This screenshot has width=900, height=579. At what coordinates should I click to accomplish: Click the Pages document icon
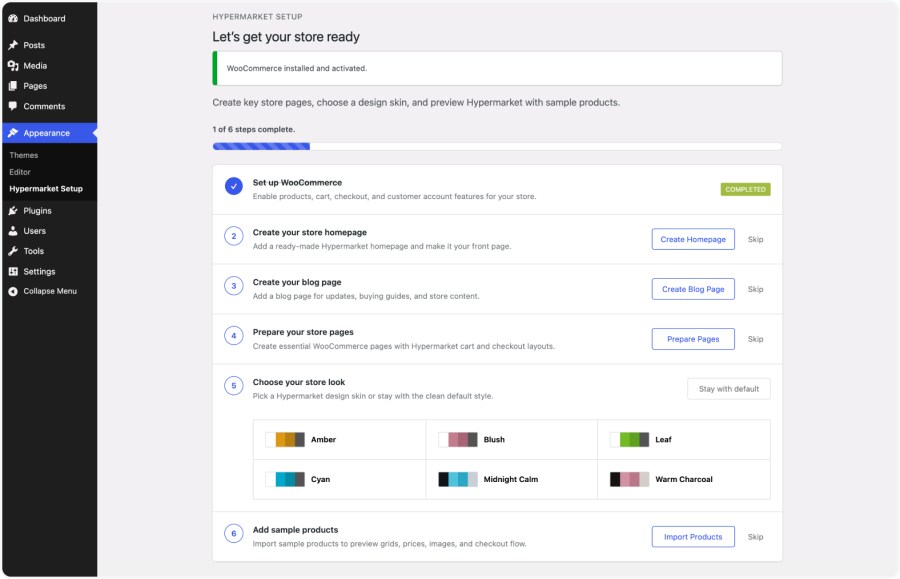point(13,86)
